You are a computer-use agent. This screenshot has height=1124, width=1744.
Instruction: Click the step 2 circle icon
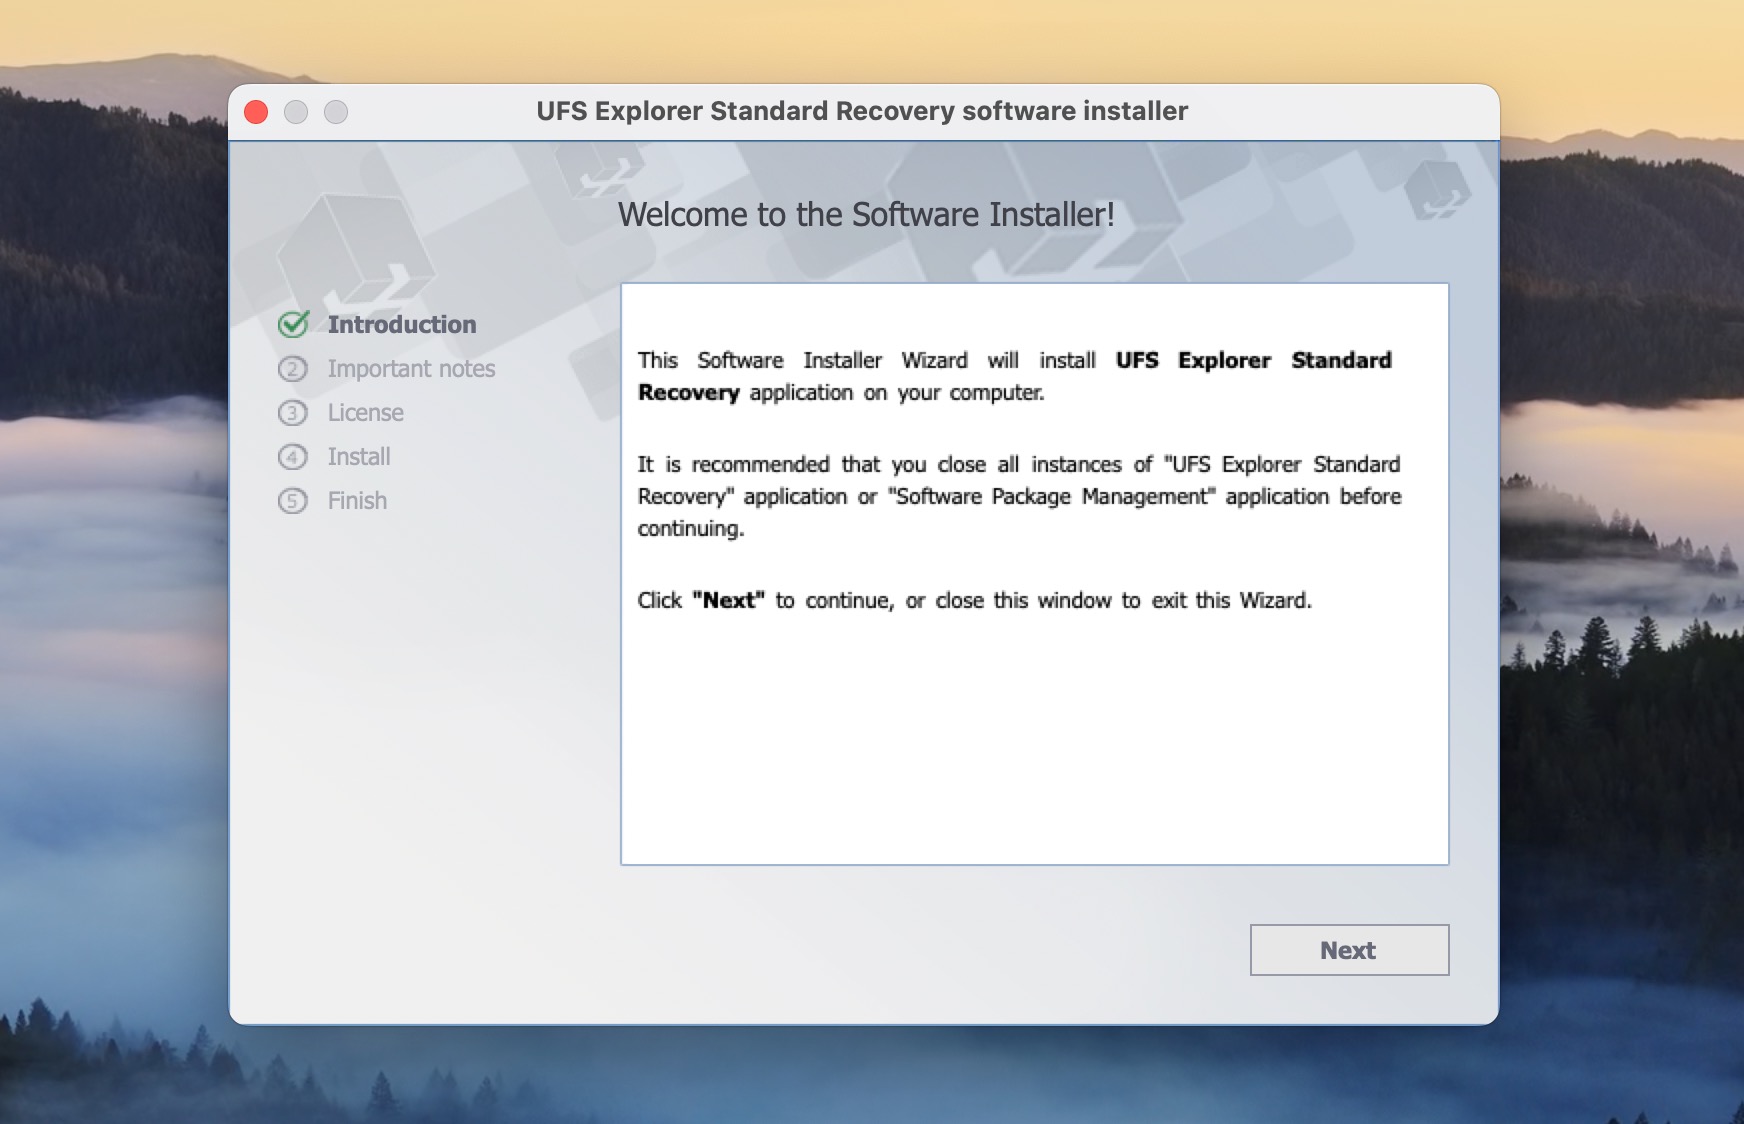[x=292, y=369]
